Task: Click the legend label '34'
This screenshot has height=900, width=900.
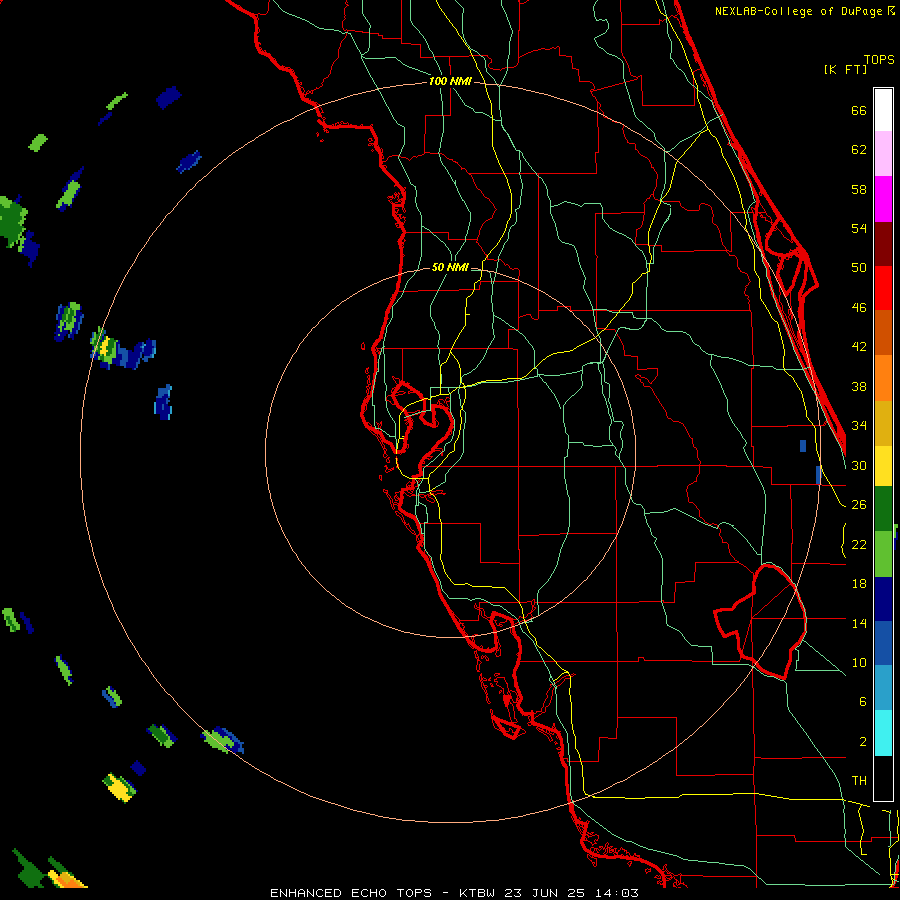Action: click(859, 425)
